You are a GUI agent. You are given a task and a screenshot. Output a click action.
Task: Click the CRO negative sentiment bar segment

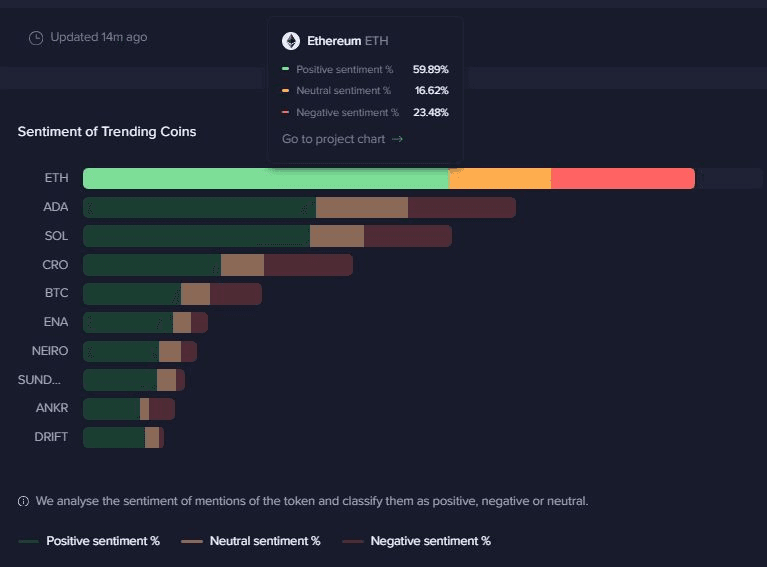(x=308, y=265)
